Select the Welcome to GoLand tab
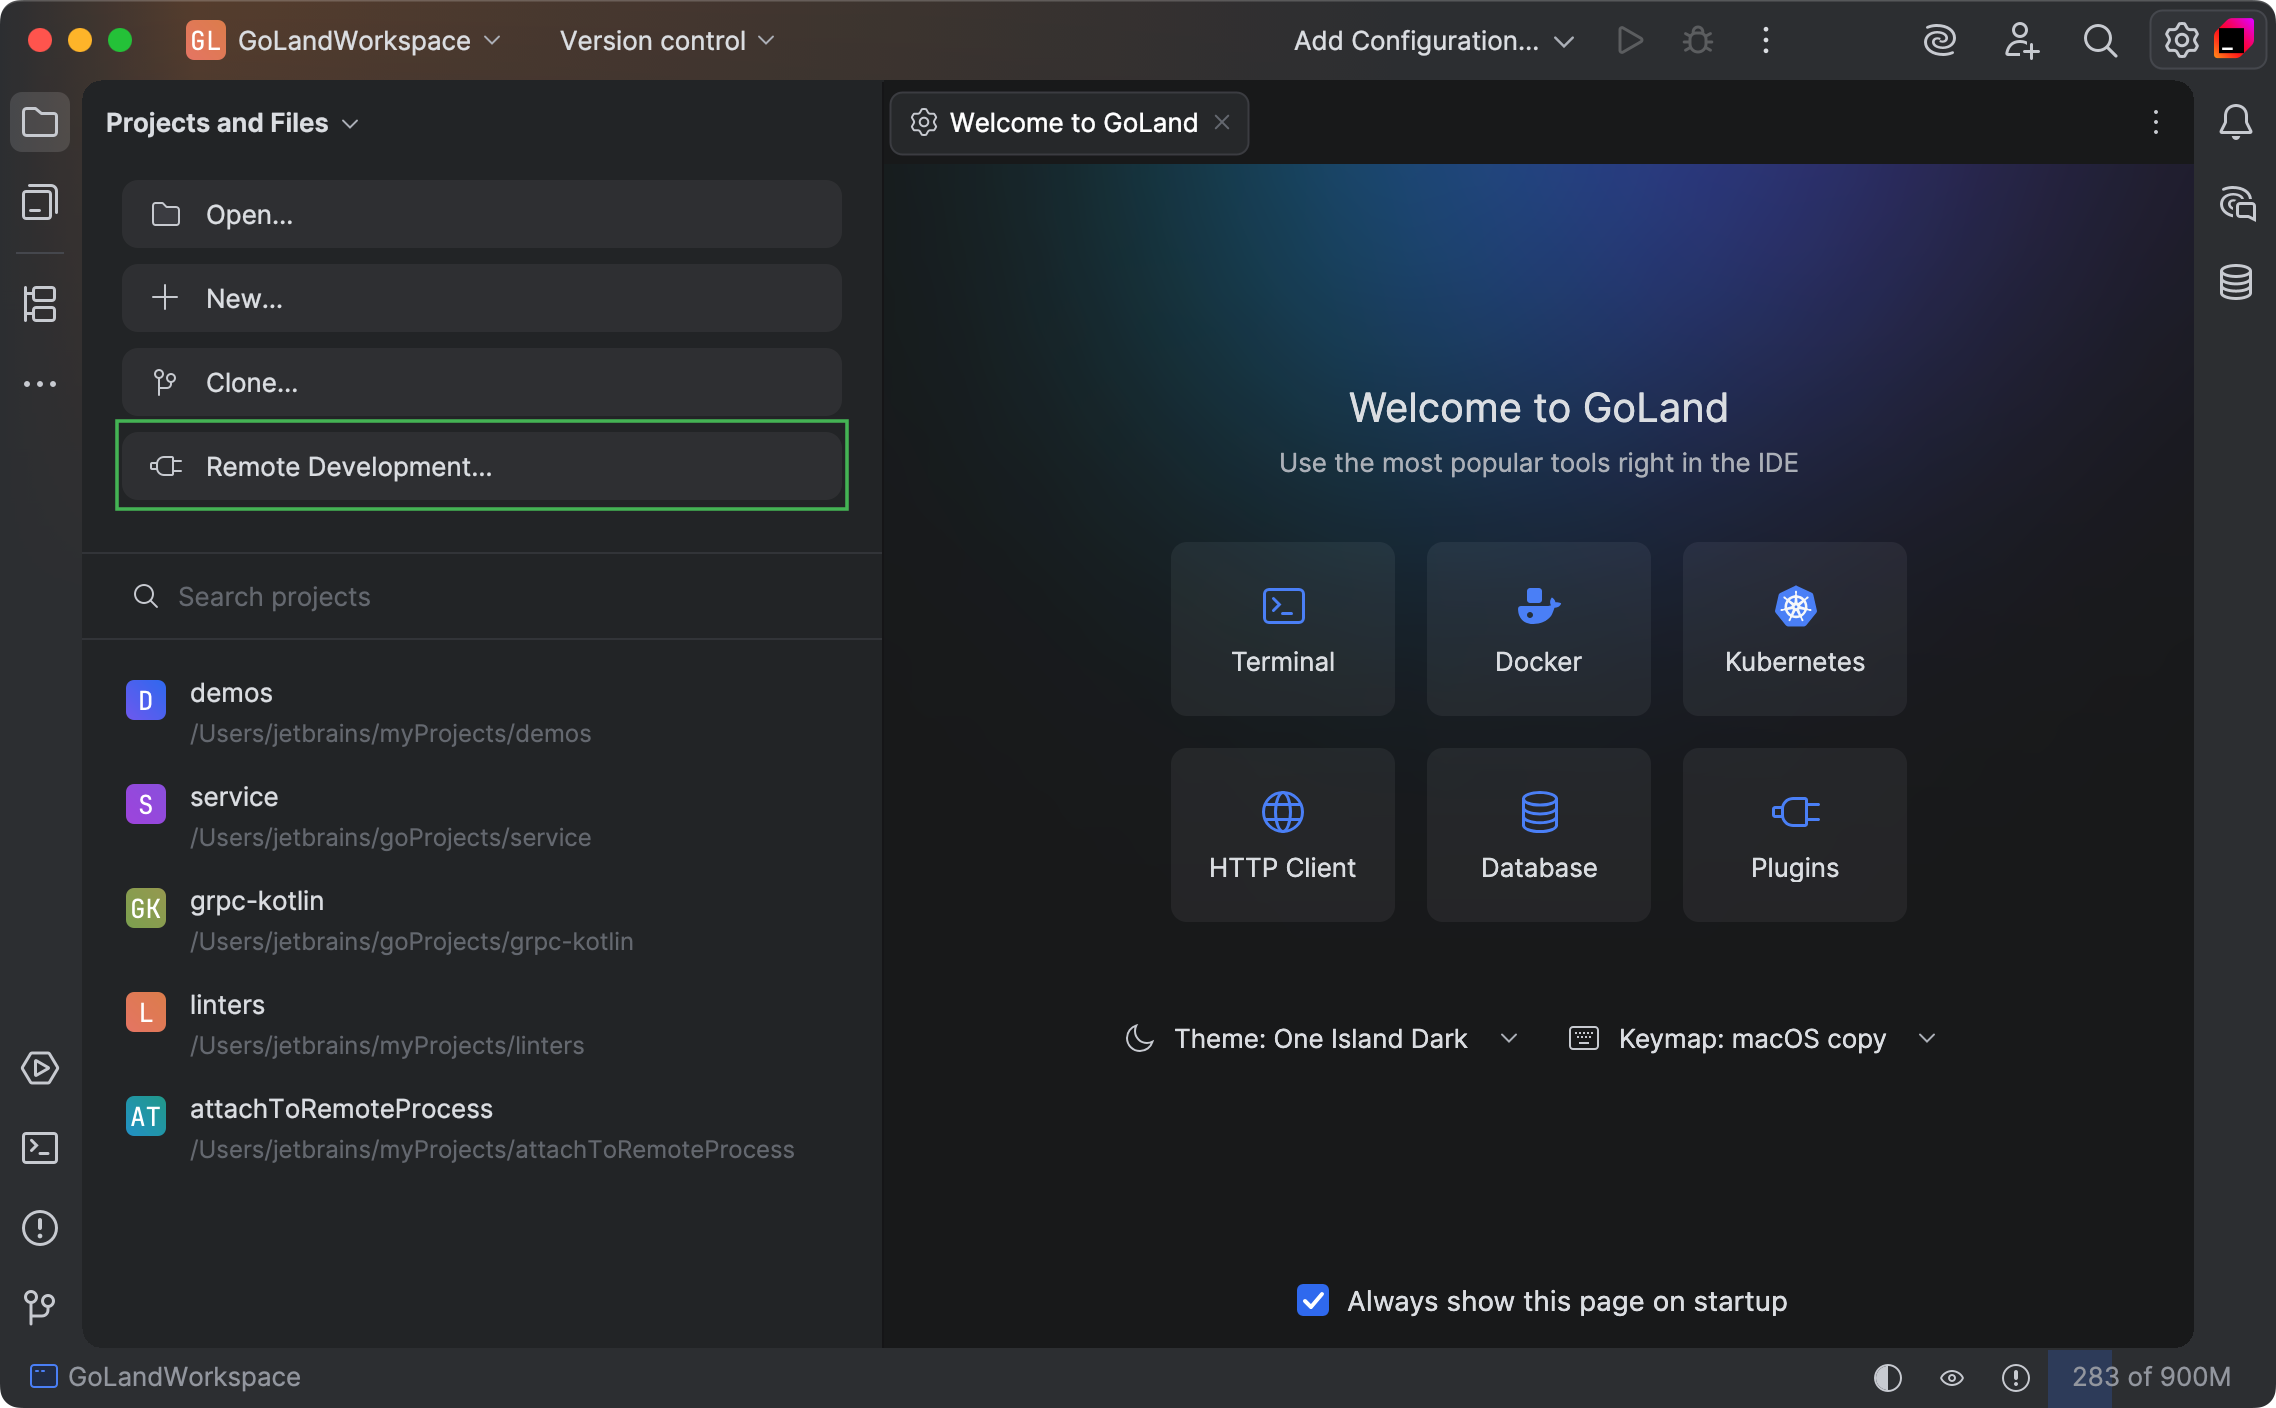2276x1408 pixels. click(x=1069, y=123)
